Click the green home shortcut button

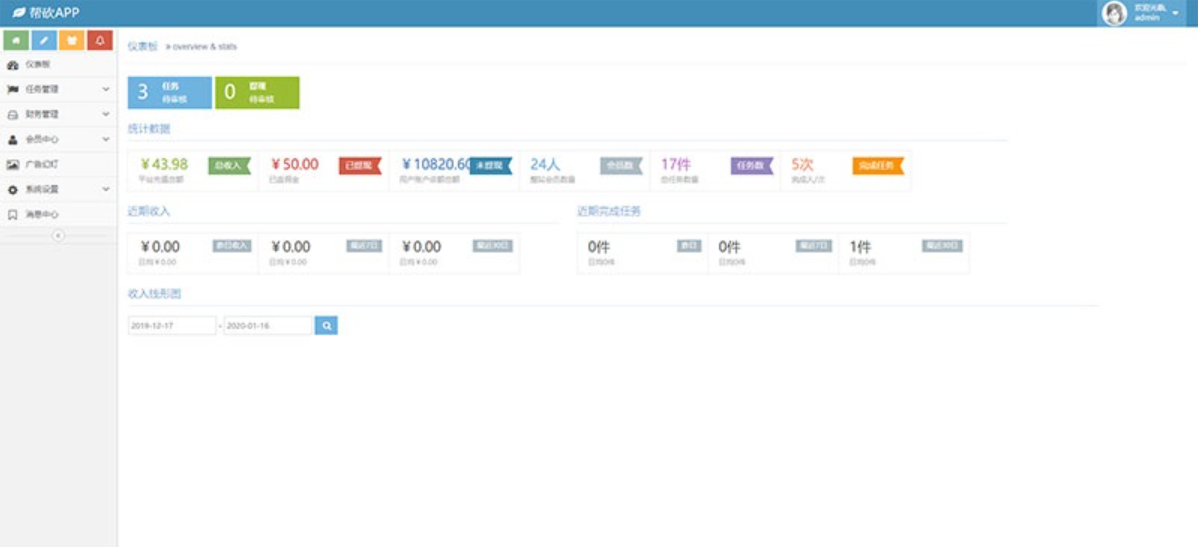(16, 40)
